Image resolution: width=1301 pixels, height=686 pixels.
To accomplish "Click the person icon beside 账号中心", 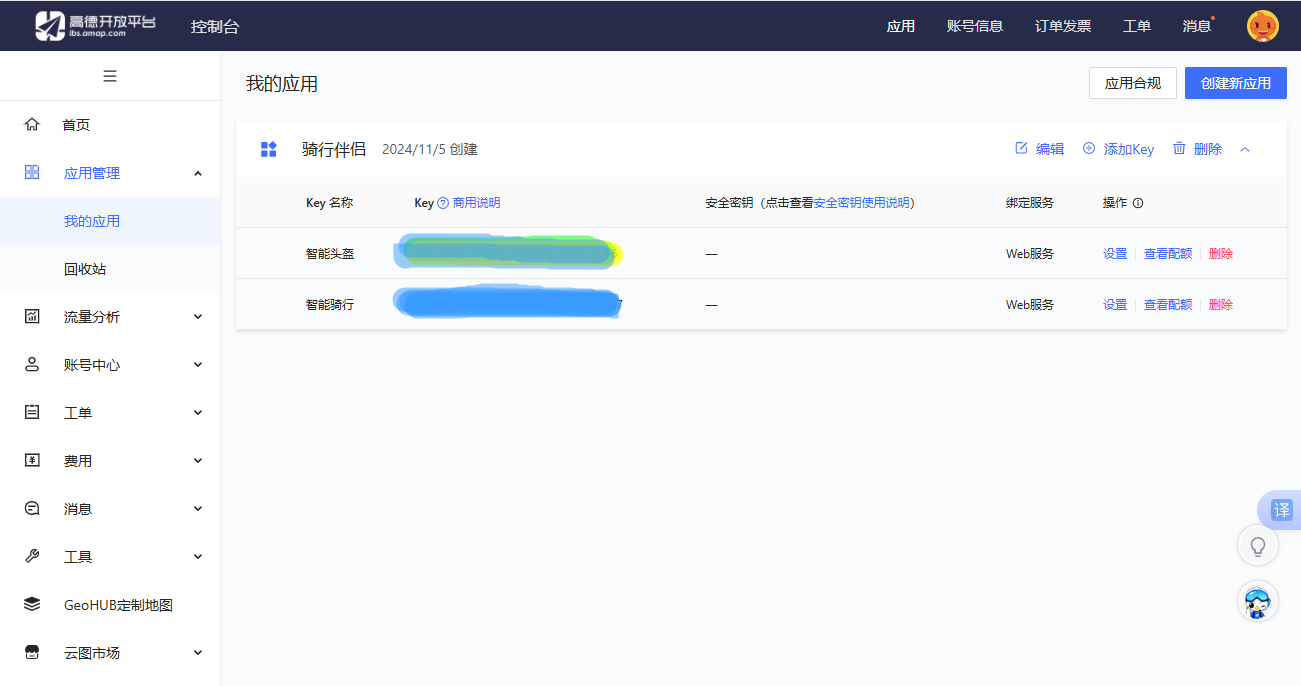I will [32, 364].
